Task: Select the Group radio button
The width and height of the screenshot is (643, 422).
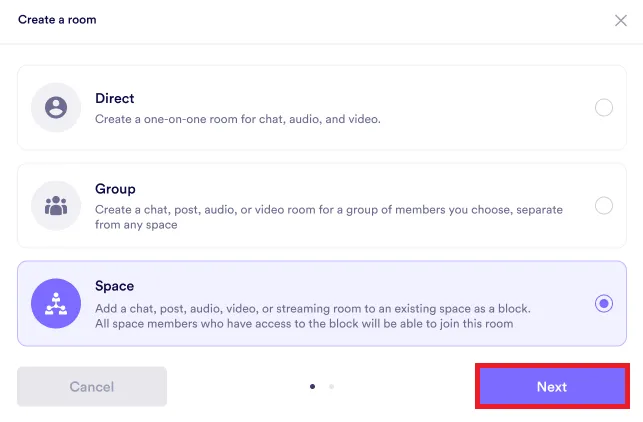Action: pyautogui.click(x=604, y=206)
